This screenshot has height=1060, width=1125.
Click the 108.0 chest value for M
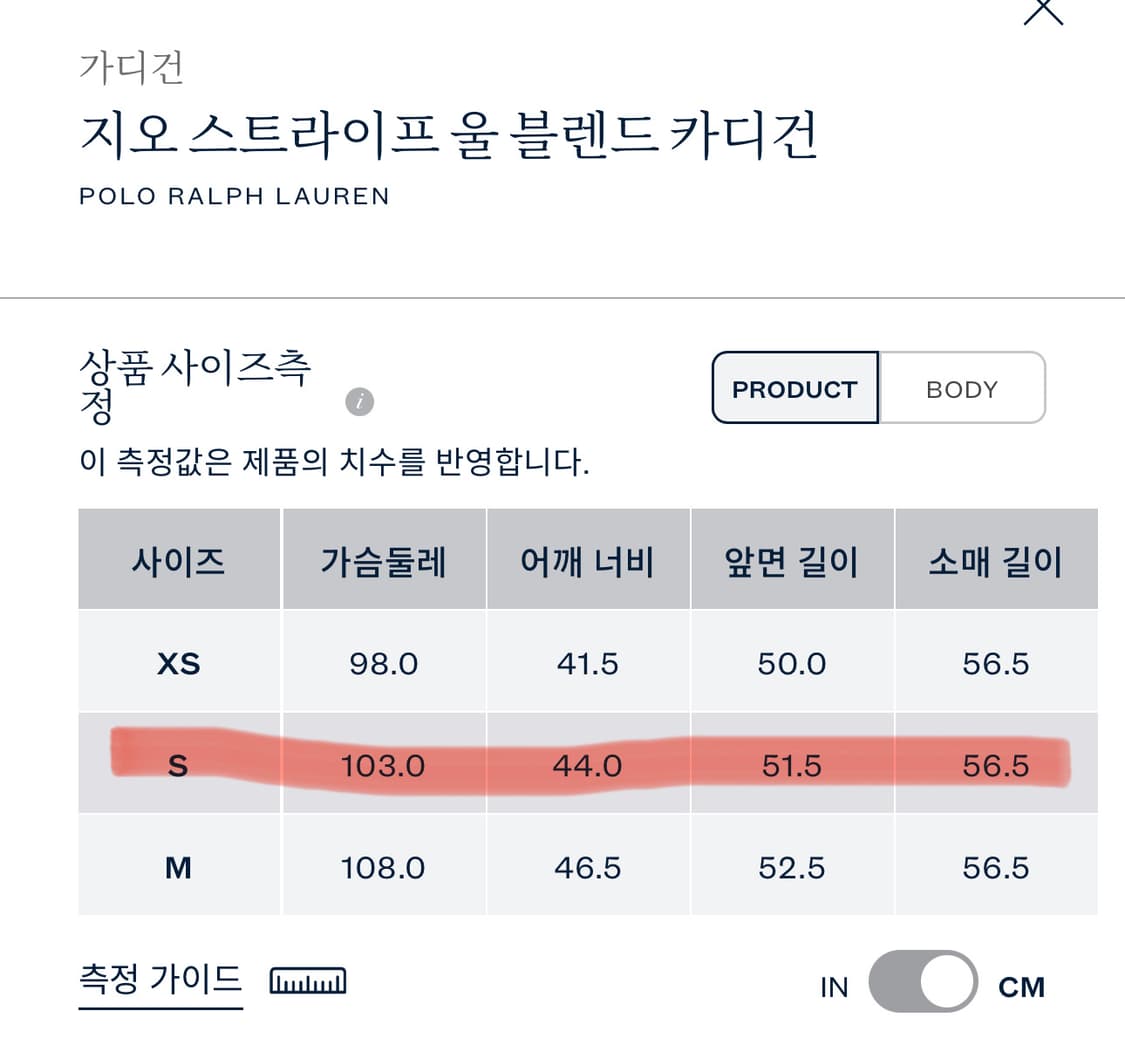pos(383,868)
